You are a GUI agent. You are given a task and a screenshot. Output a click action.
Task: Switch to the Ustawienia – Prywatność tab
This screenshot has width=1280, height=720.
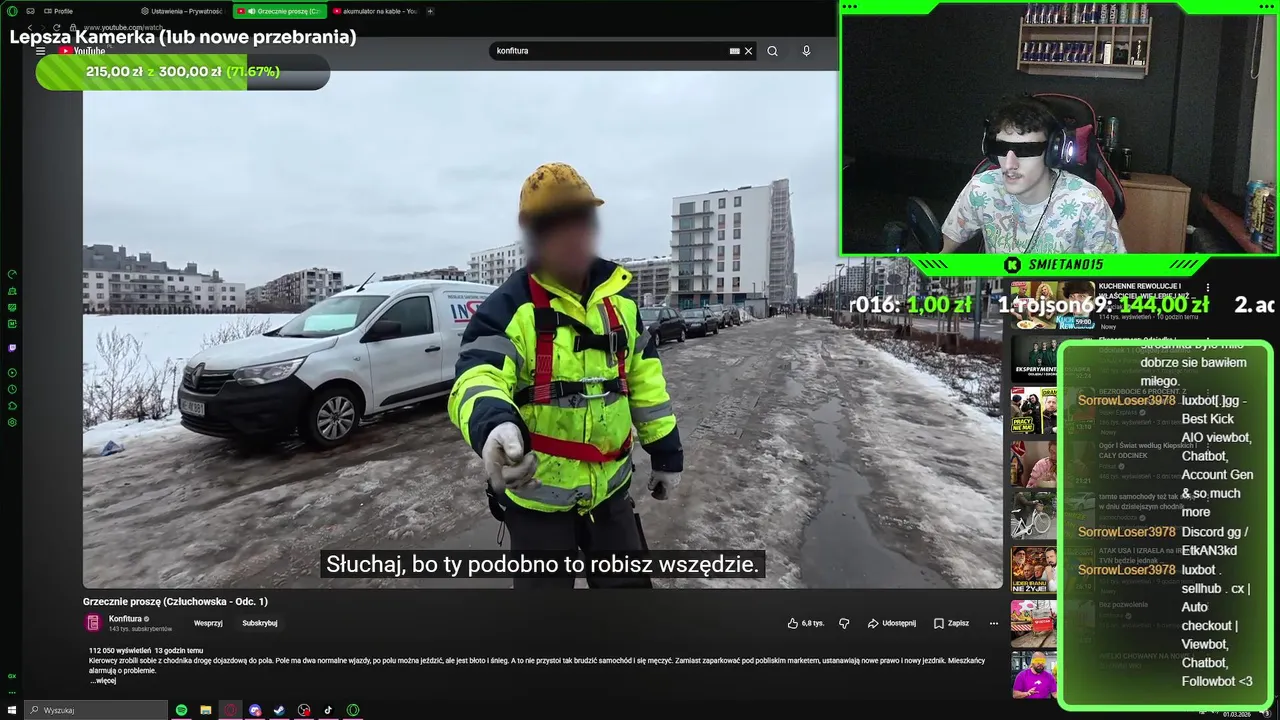pos(182,11)
